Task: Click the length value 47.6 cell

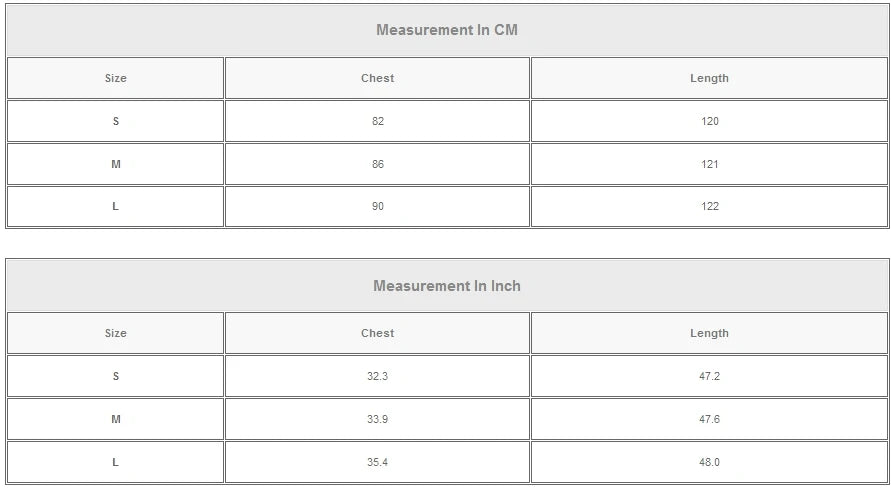Action: tap(709, 419)
